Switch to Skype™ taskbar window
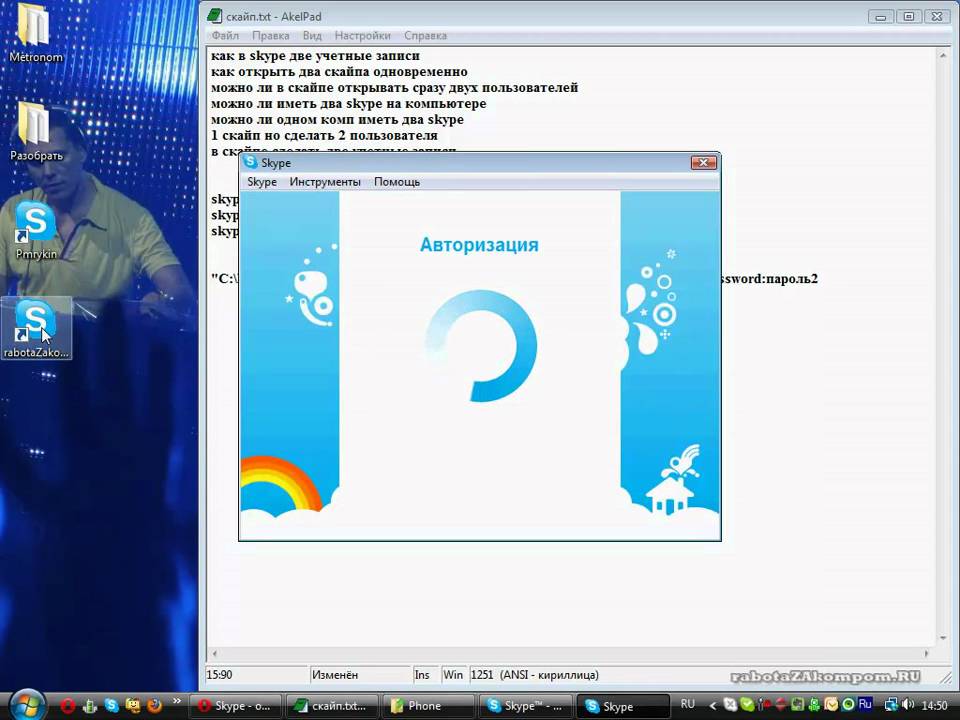 tap(525, 706)
